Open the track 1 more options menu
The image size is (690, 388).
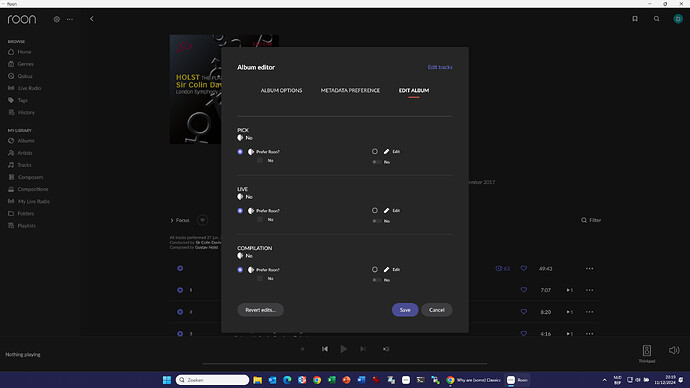(589, 290)
